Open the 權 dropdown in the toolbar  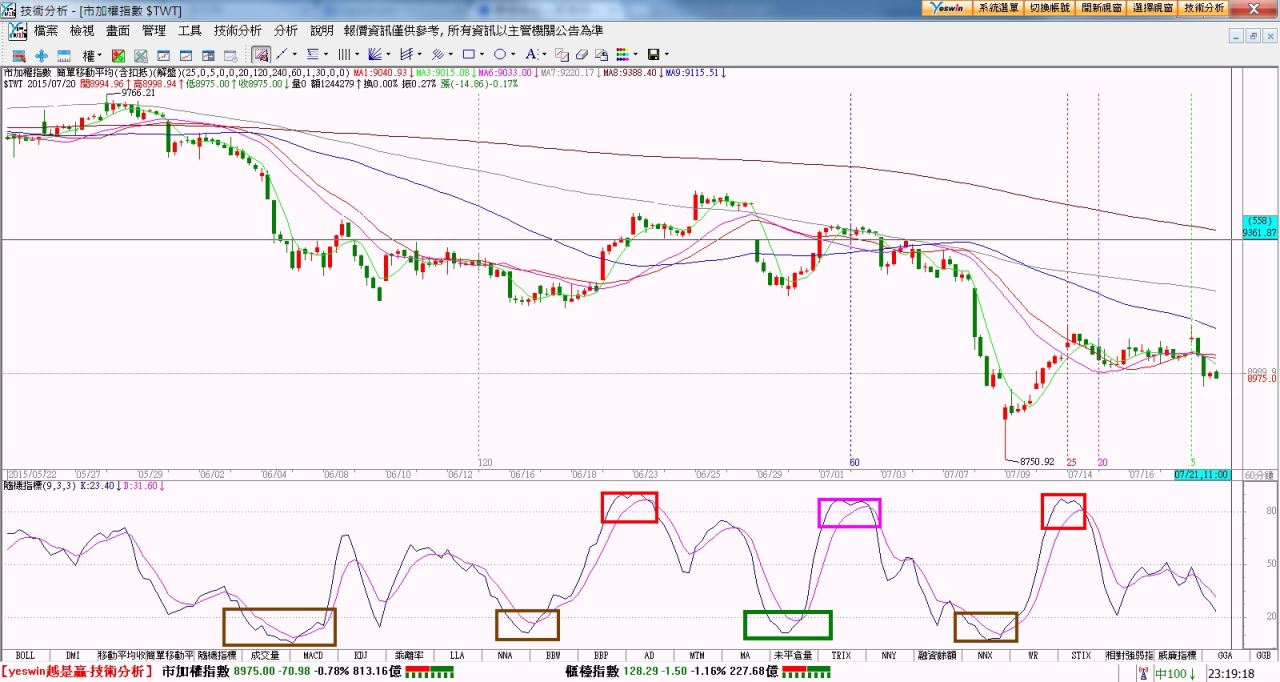point(92,55)
